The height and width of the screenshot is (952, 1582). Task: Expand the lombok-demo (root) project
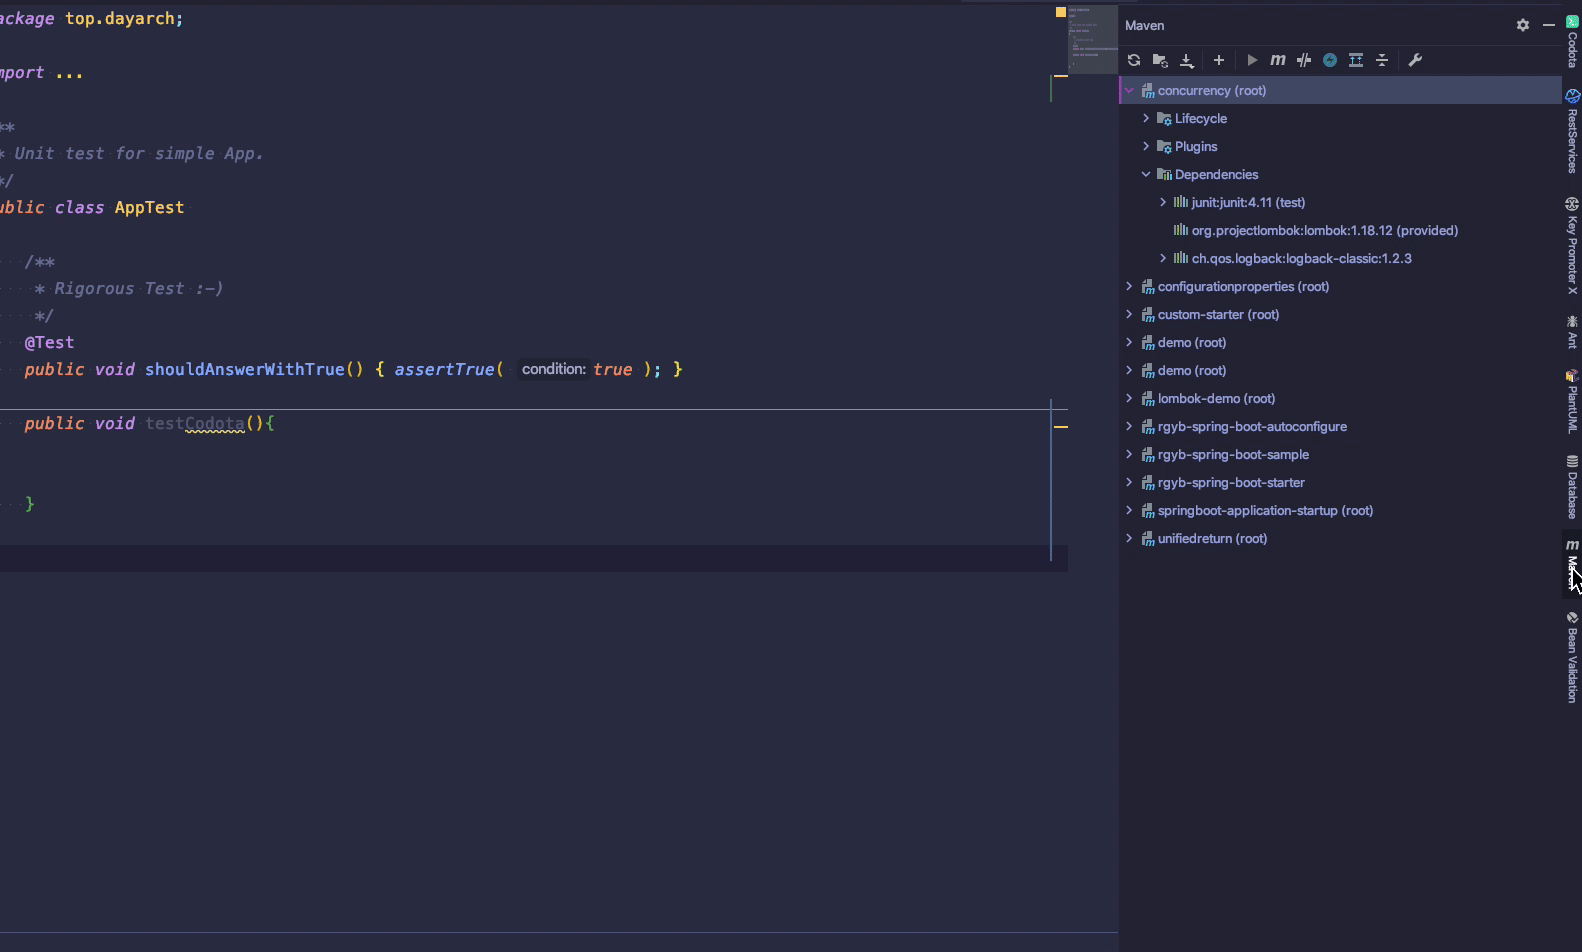tap(1129, 398)
